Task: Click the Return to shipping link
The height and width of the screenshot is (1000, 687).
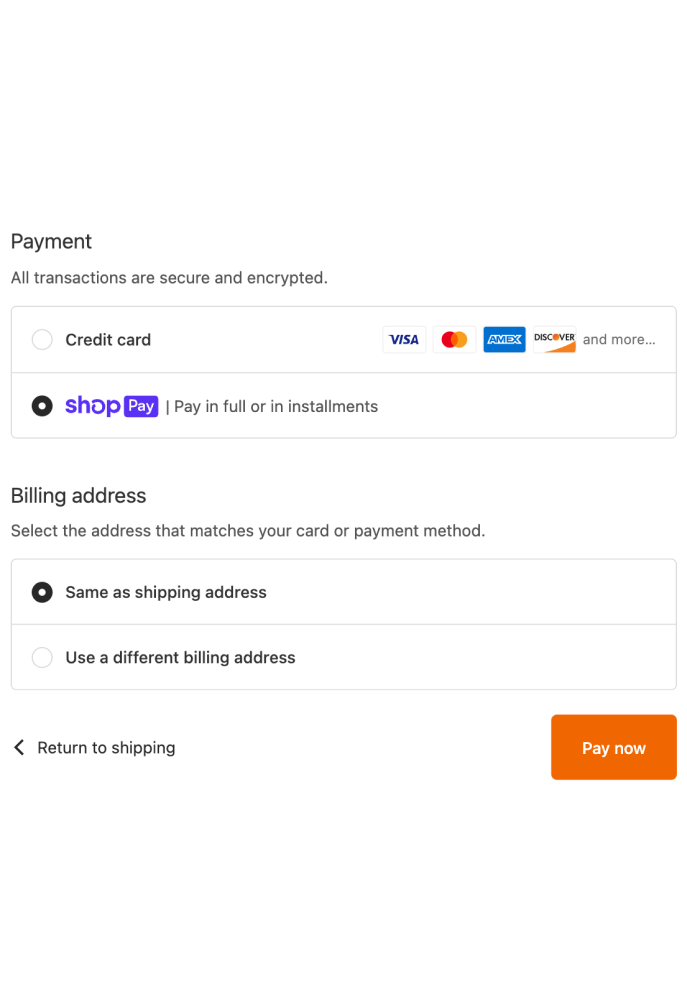Action: [x=106, y=747]
